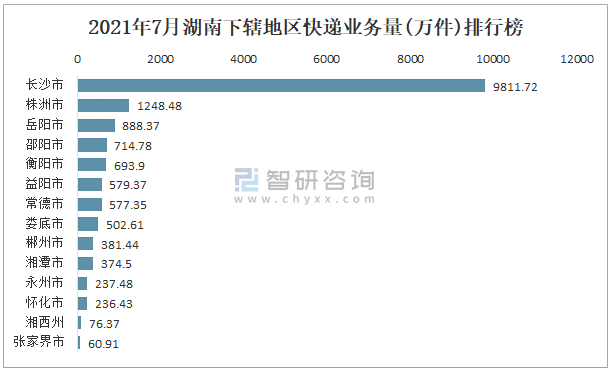The width and height of the screenshot is (609, 374).
Task: Click the 12000 axis tick label
Action: click(x=577, y=59)
